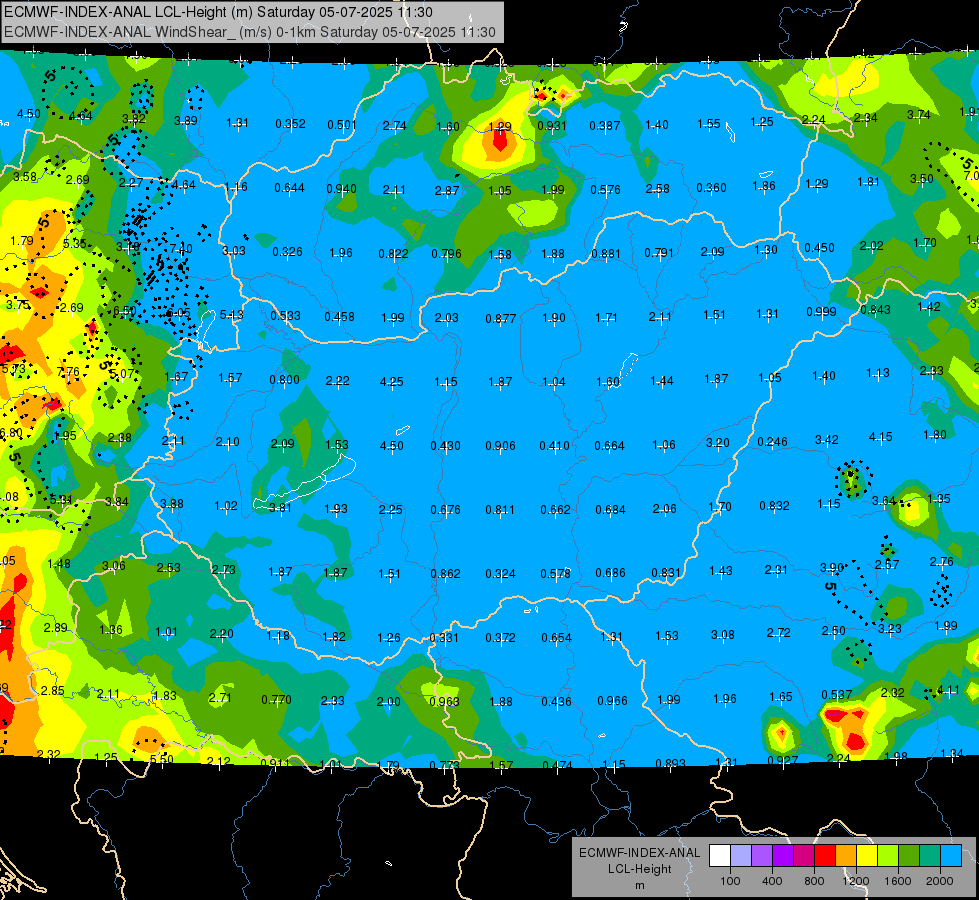Click the wind shear value 0.458

coord(340,317)
